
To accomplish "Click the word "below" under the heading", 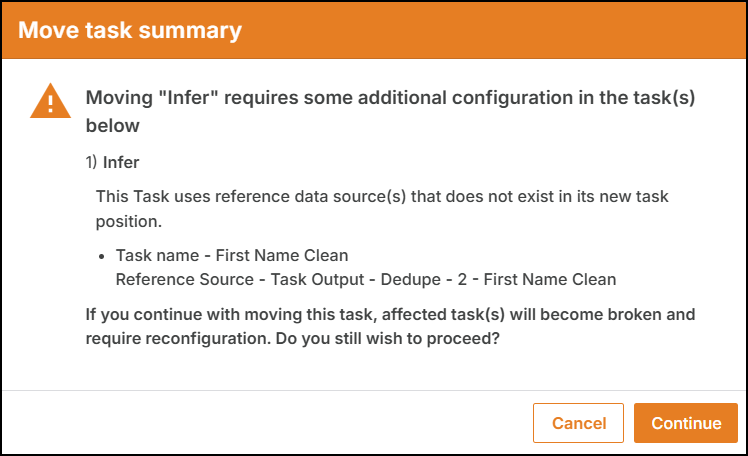I will click(x=113, y=126).
